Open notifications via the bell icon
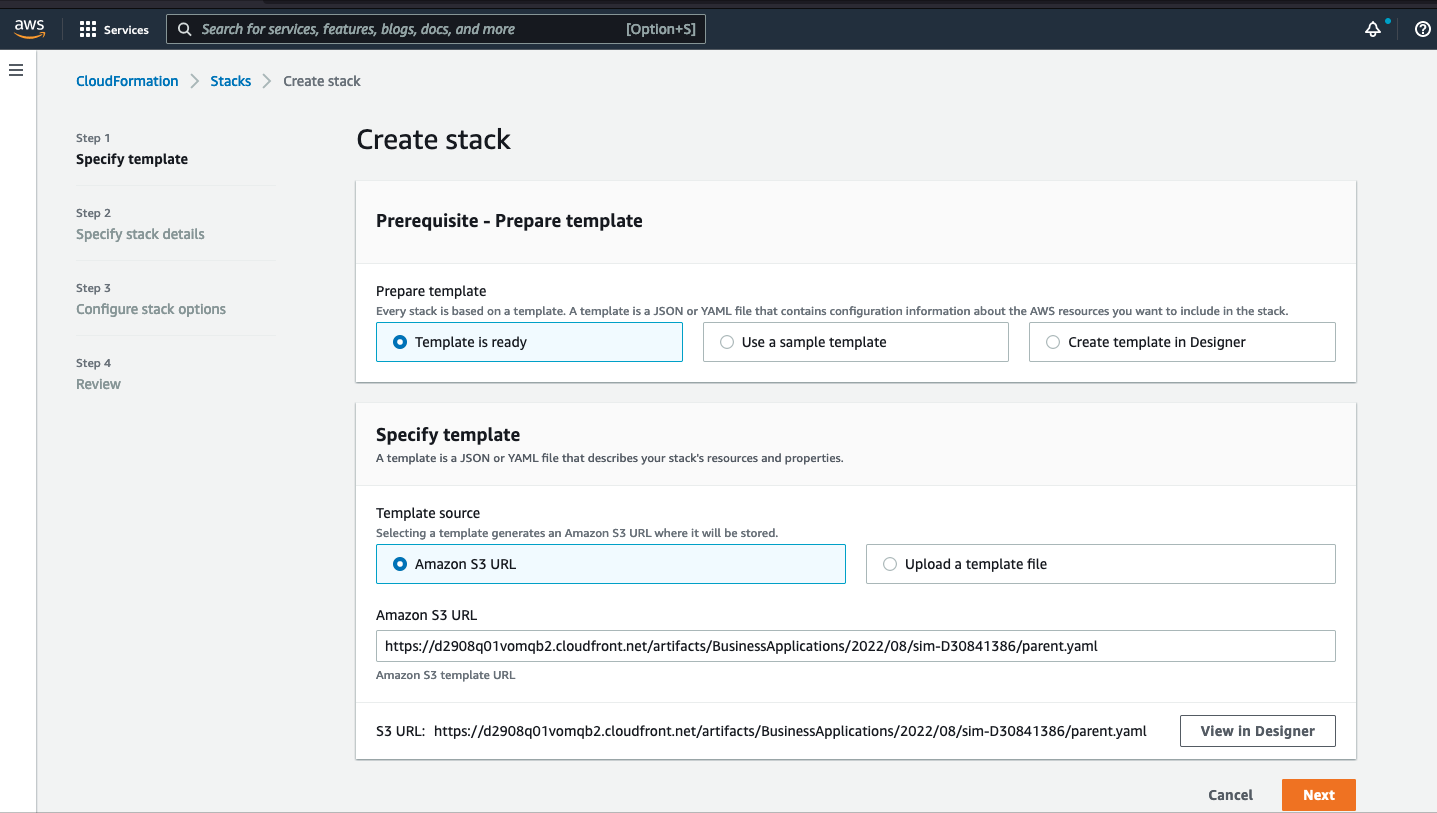This screenshot has width=1437, height=813. click(1372, 30)
